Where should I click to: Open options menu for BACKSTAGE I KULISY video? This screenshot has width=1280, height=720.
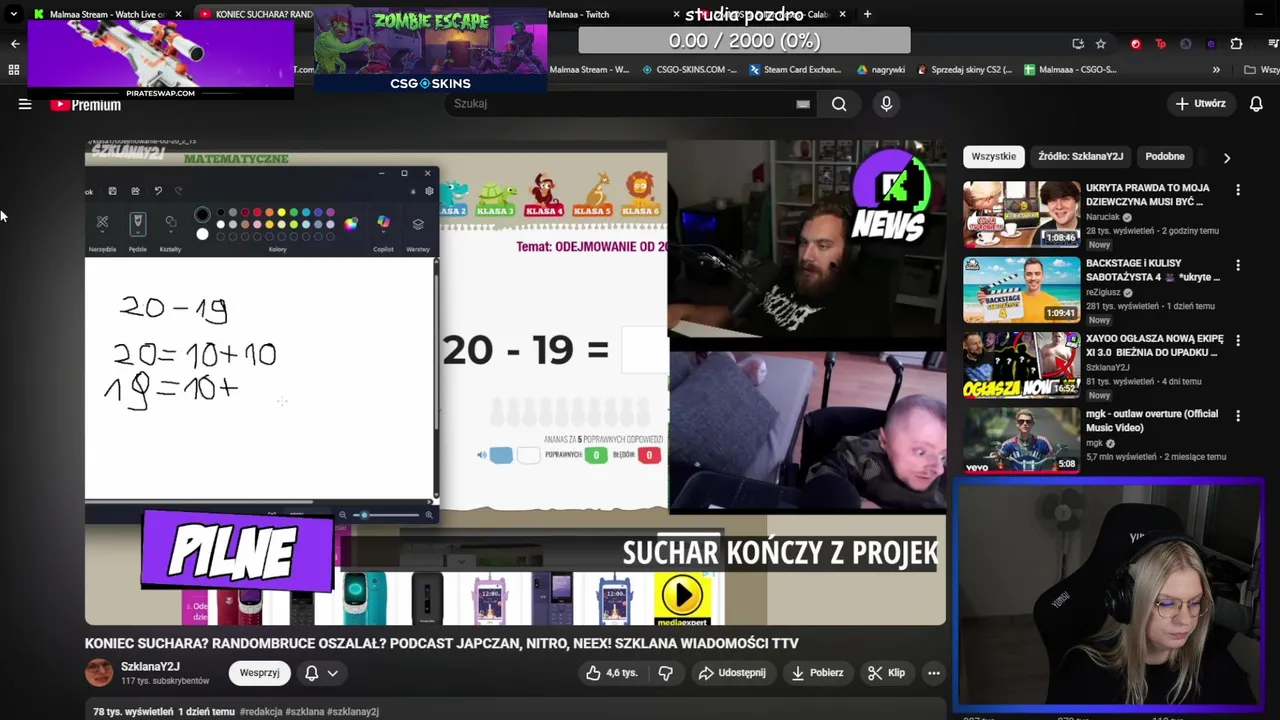(x=1238, y=265)
